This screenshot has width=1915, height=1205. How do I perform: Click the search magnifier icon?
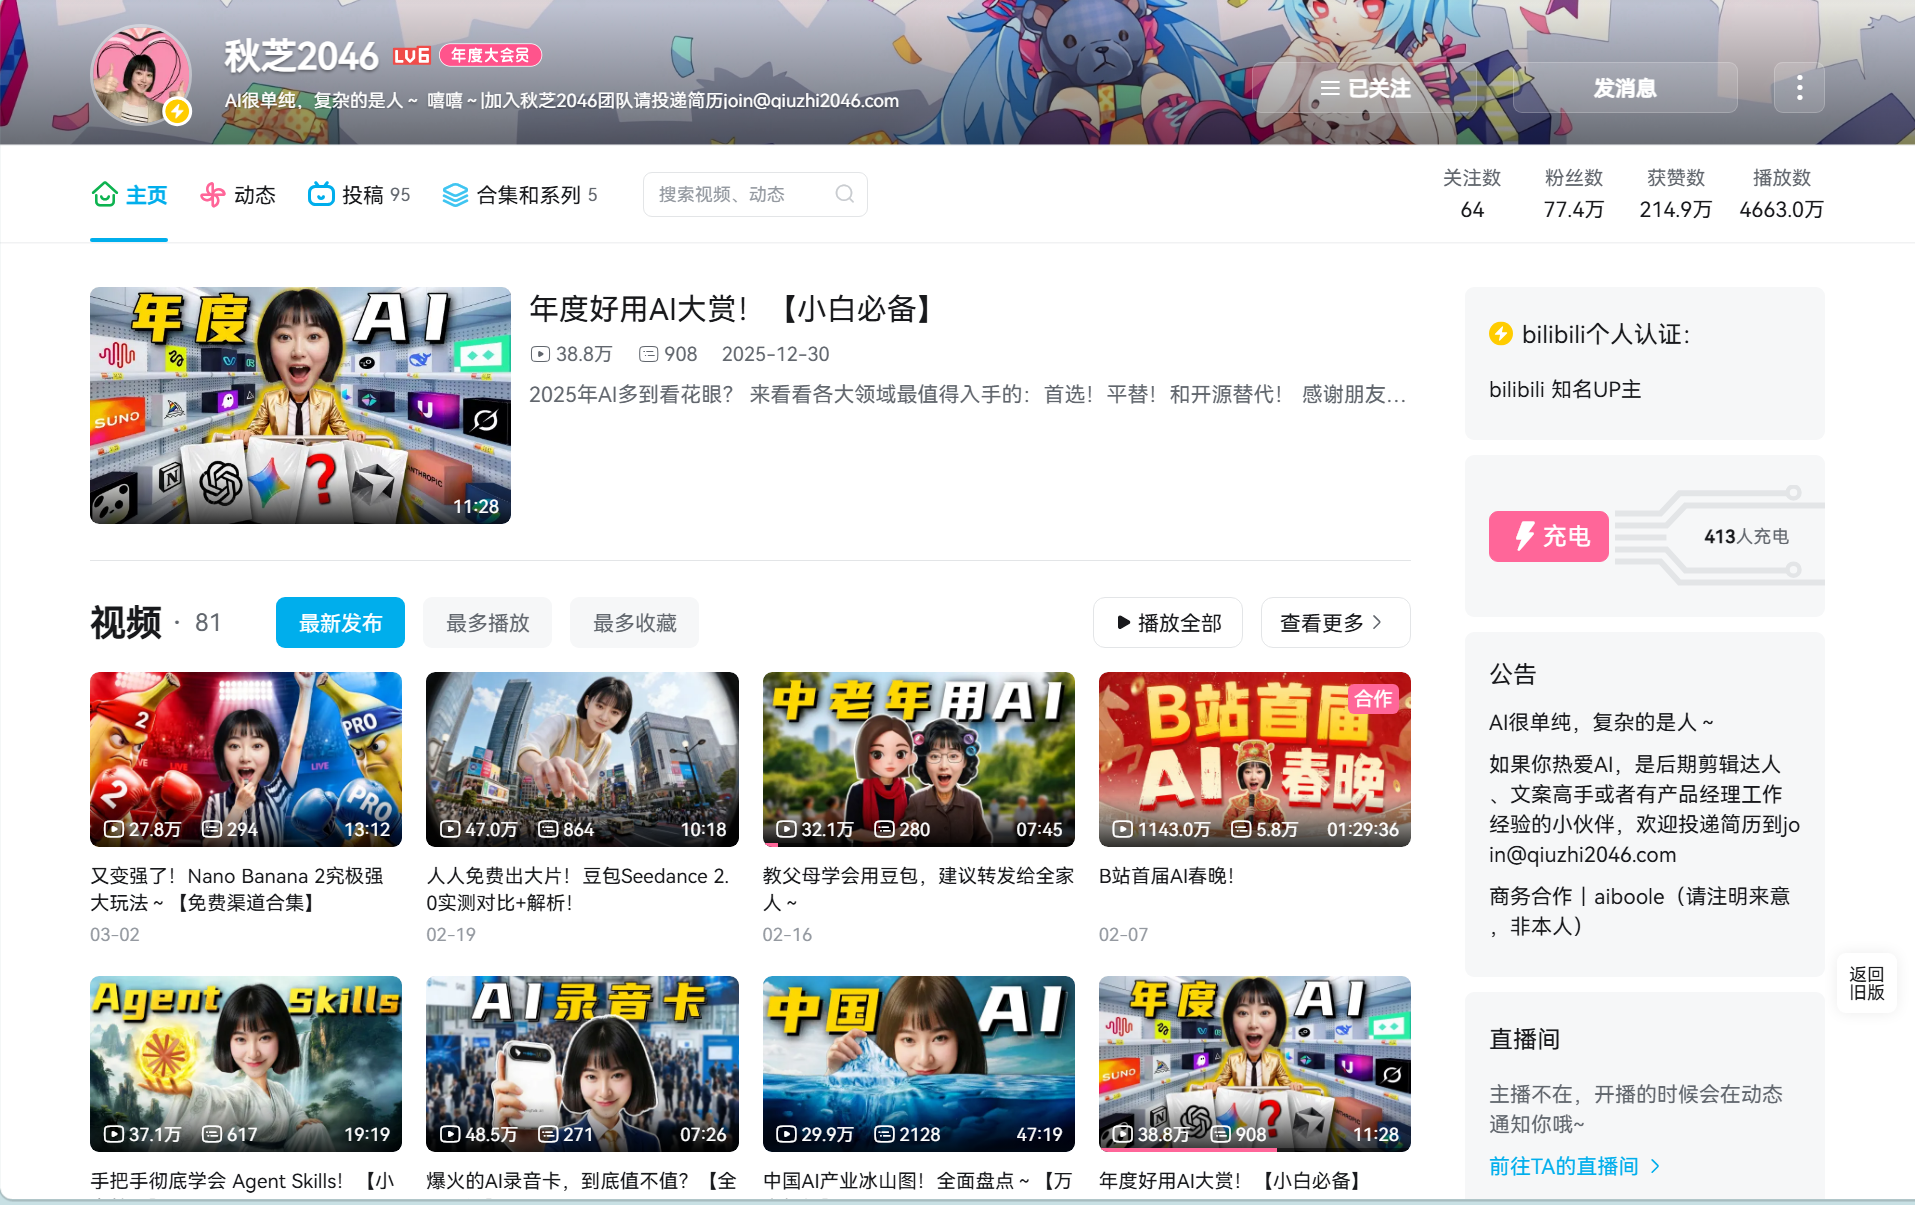pos(845,194)
